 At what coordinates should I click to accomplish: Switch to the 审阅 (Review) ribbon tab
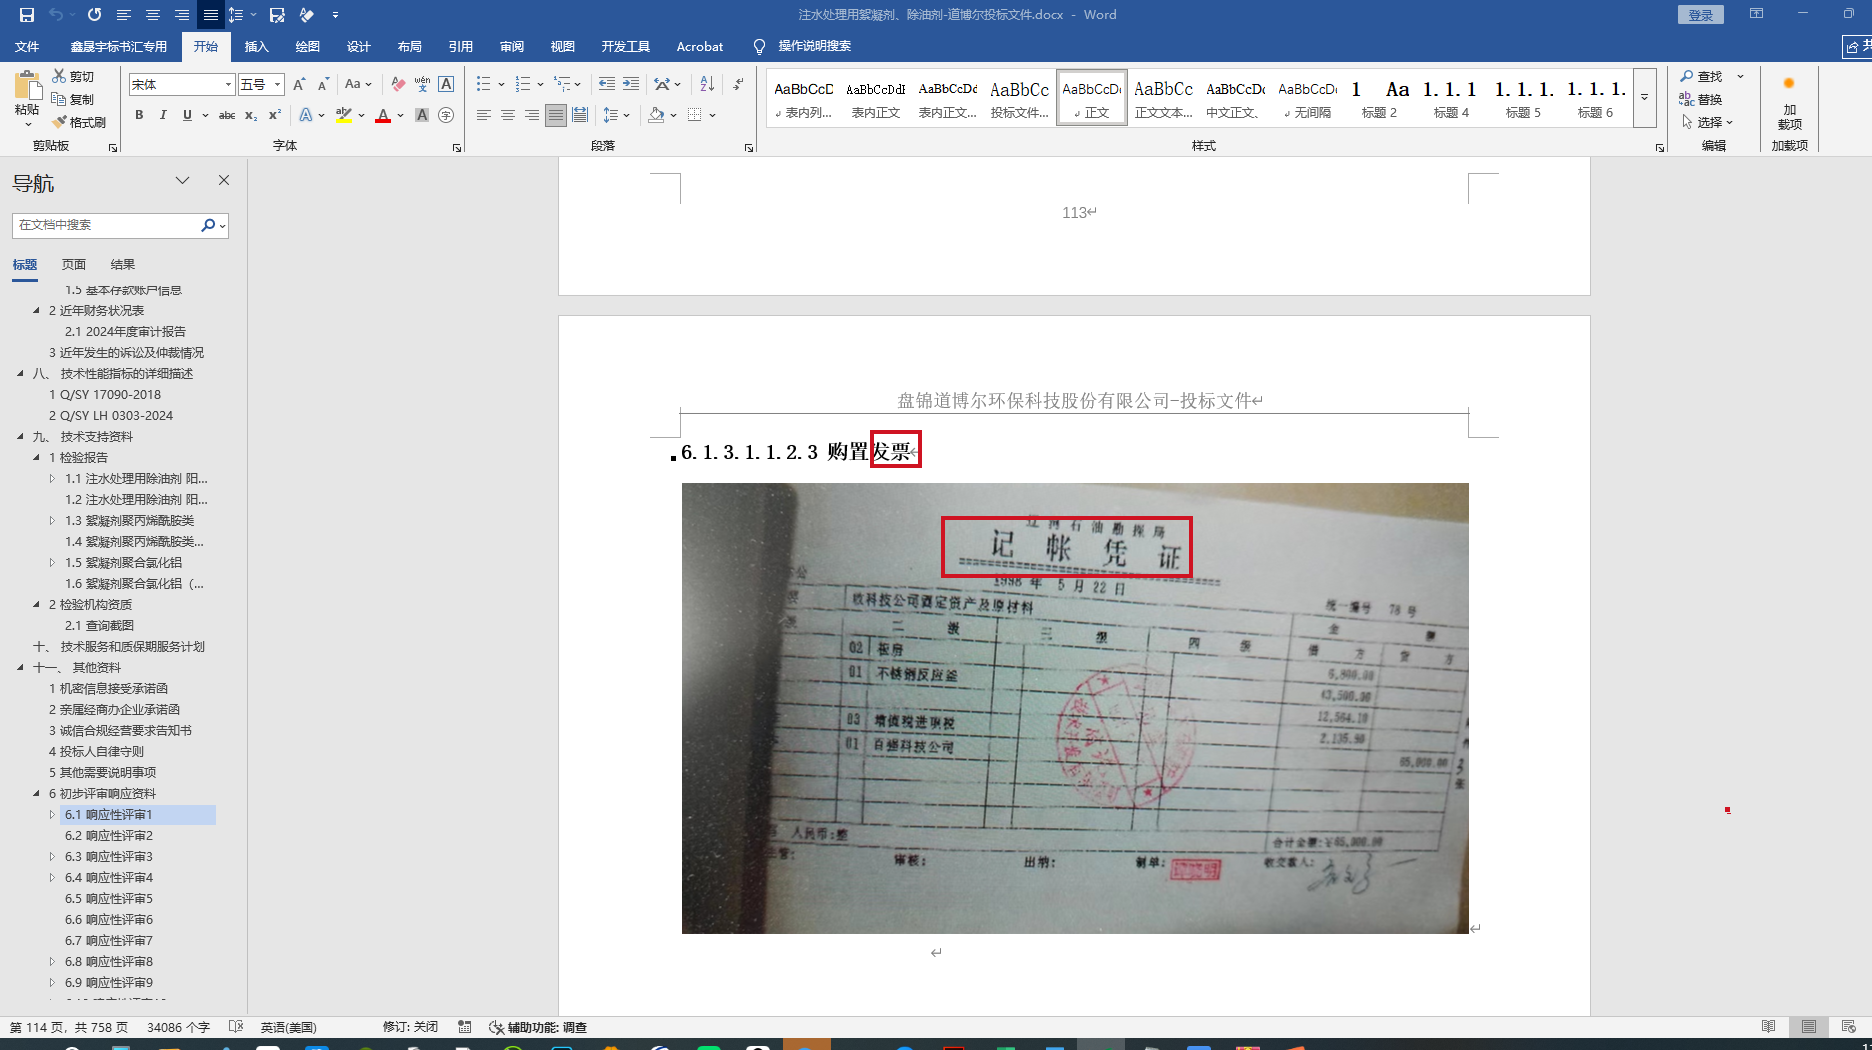[512, 46]
